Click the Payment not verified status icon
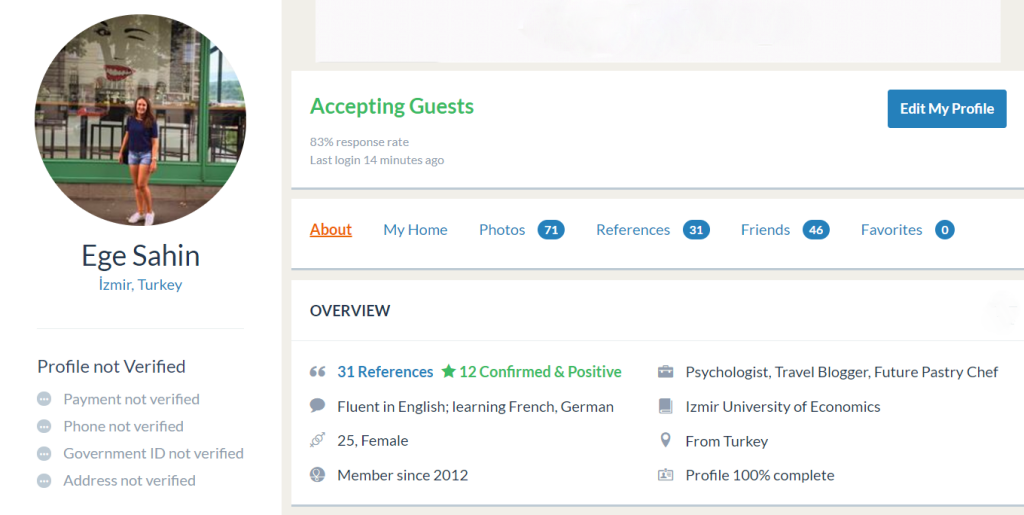The height and width of the screenshot is (515, 1024). pyautogui.click(x=44, y=399)
